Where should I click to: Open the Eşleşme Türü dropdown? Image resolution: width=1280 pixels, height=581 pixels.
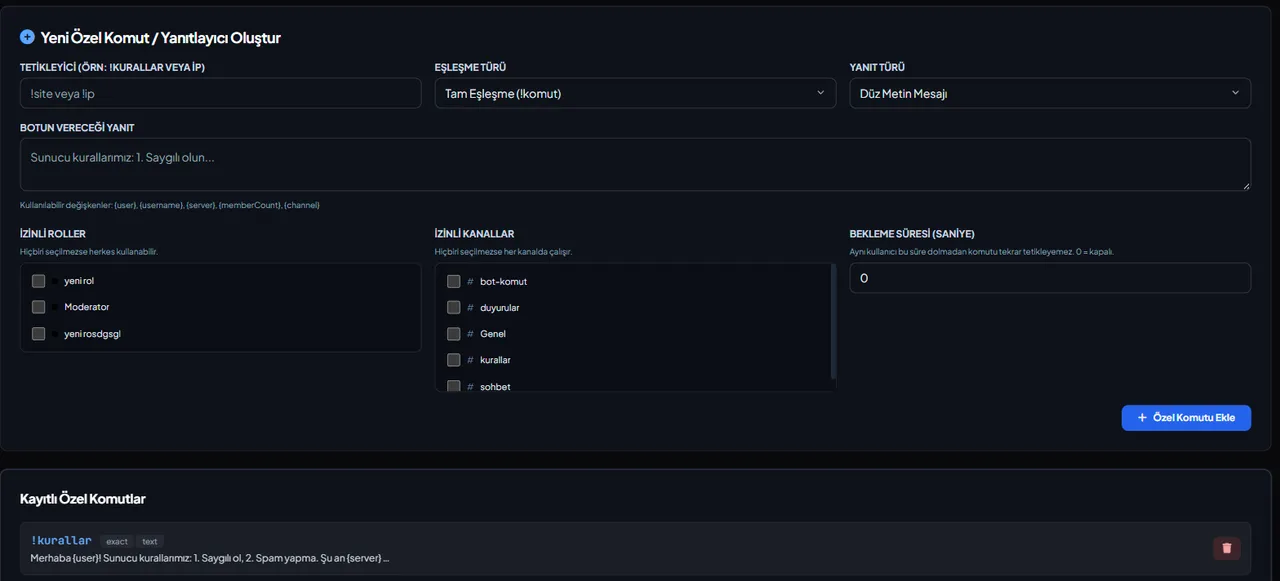point(635,93)
